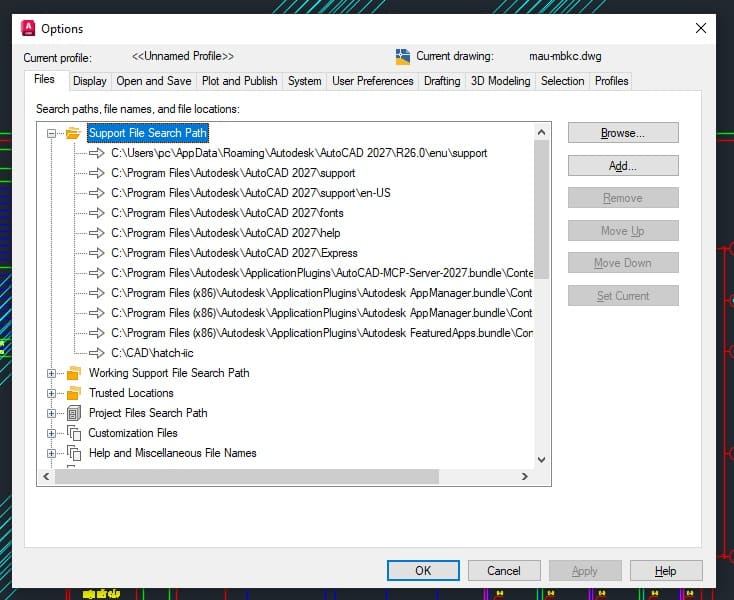Select the Customization Files label
The height and width of the screenshot is (600, 734).
(133, 433)
